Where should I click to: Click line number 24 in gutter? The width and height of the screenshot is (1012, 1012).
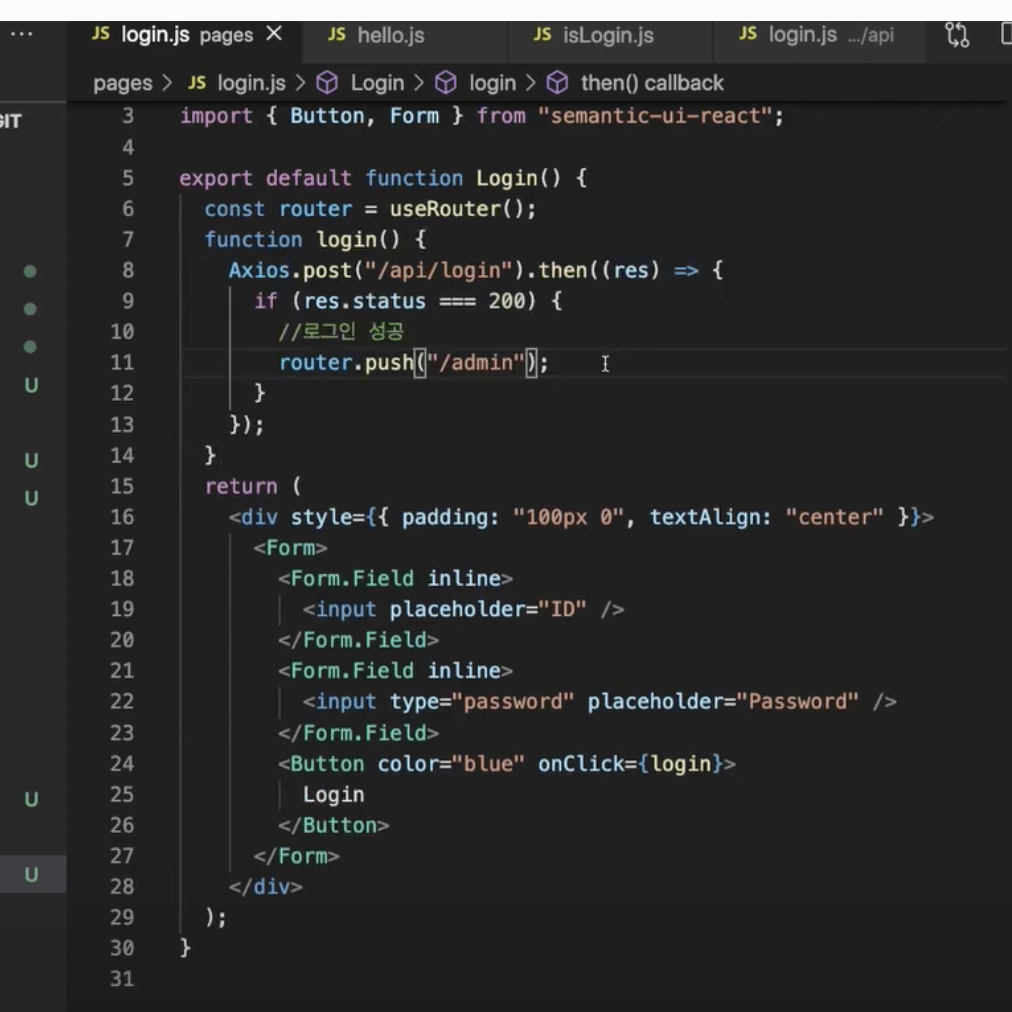coord(122,764)
